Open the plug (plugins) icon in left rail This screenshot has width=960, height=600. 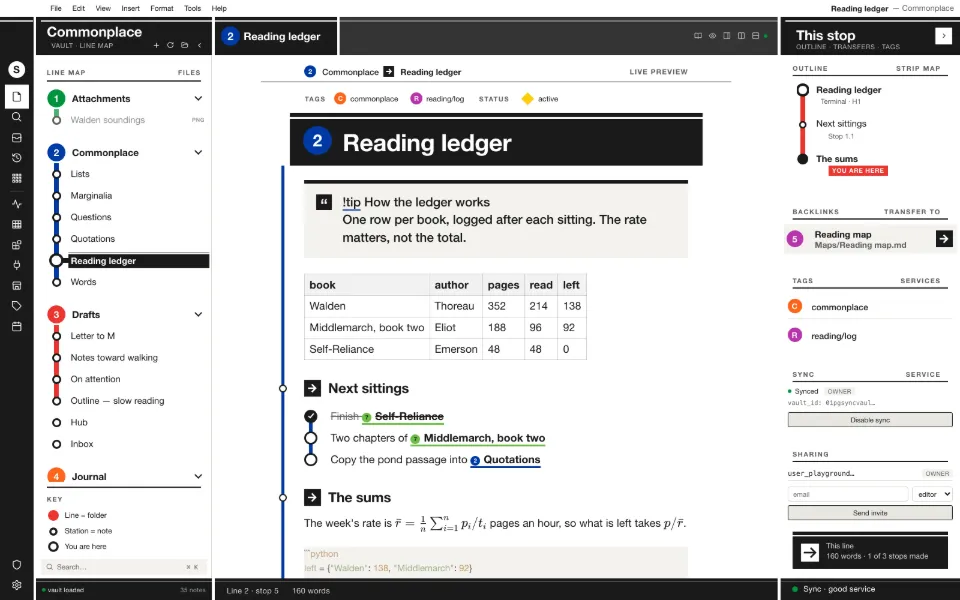click(x=17, y=265)
